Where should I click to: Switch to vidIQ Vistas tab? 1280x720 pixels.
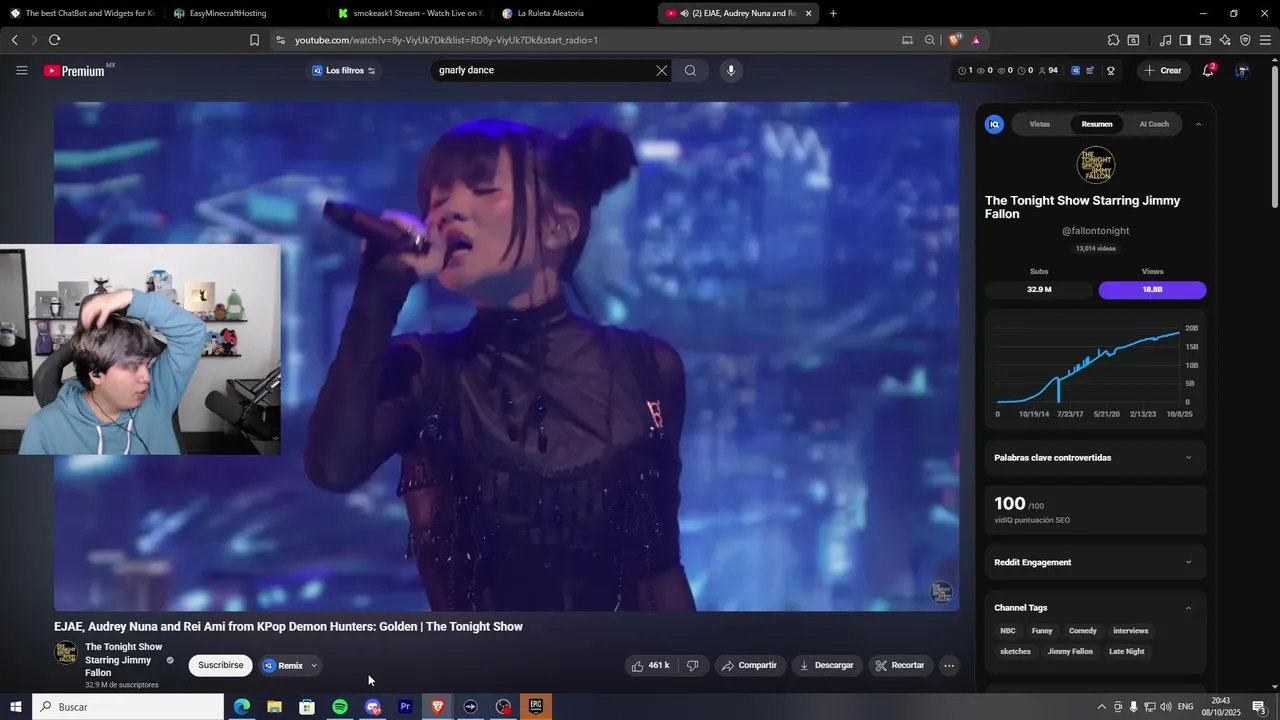coord(1039,124)
